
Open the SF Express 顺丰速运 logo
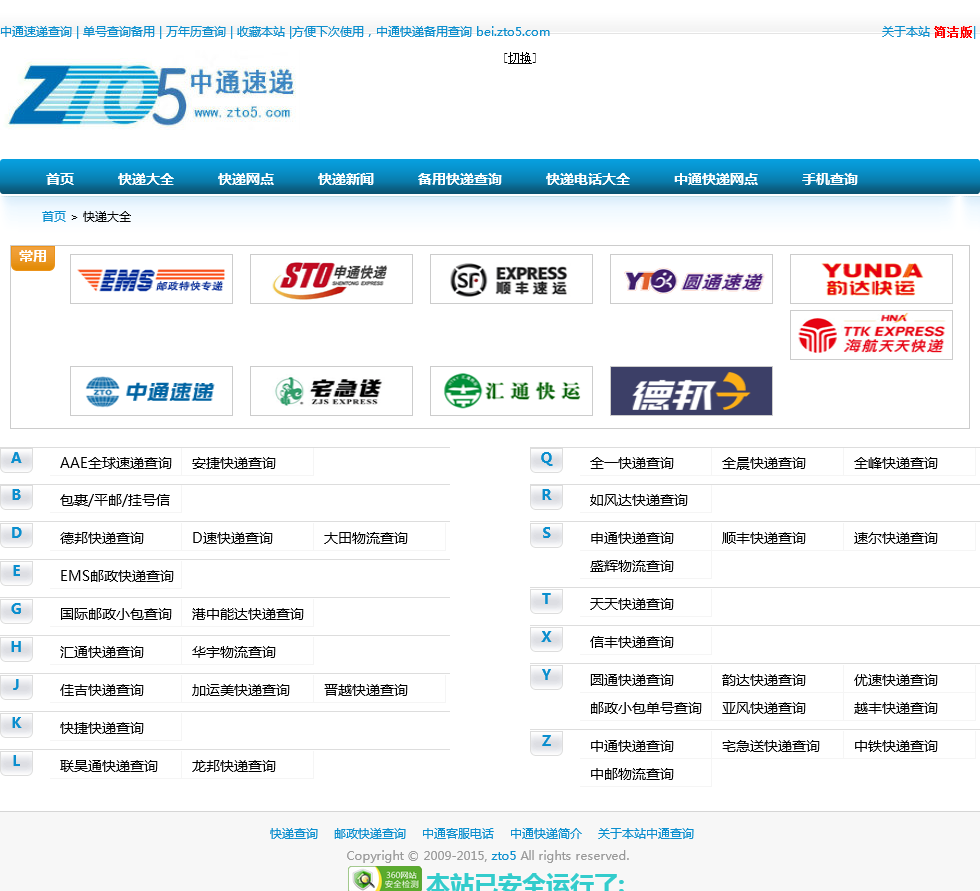click(511, 279)
